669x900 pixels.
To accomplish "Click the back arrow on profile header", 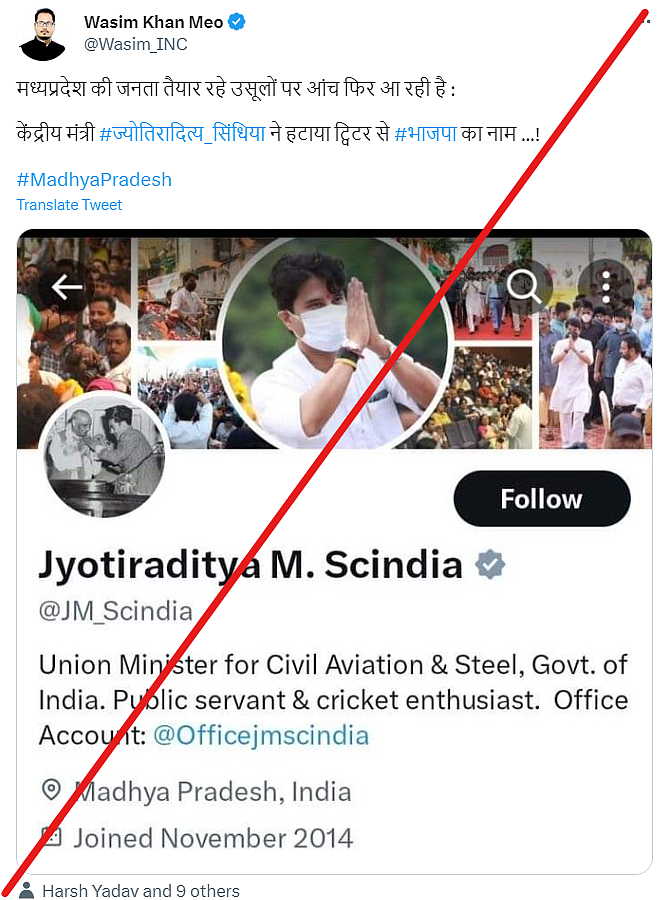I will click(67, 288).
